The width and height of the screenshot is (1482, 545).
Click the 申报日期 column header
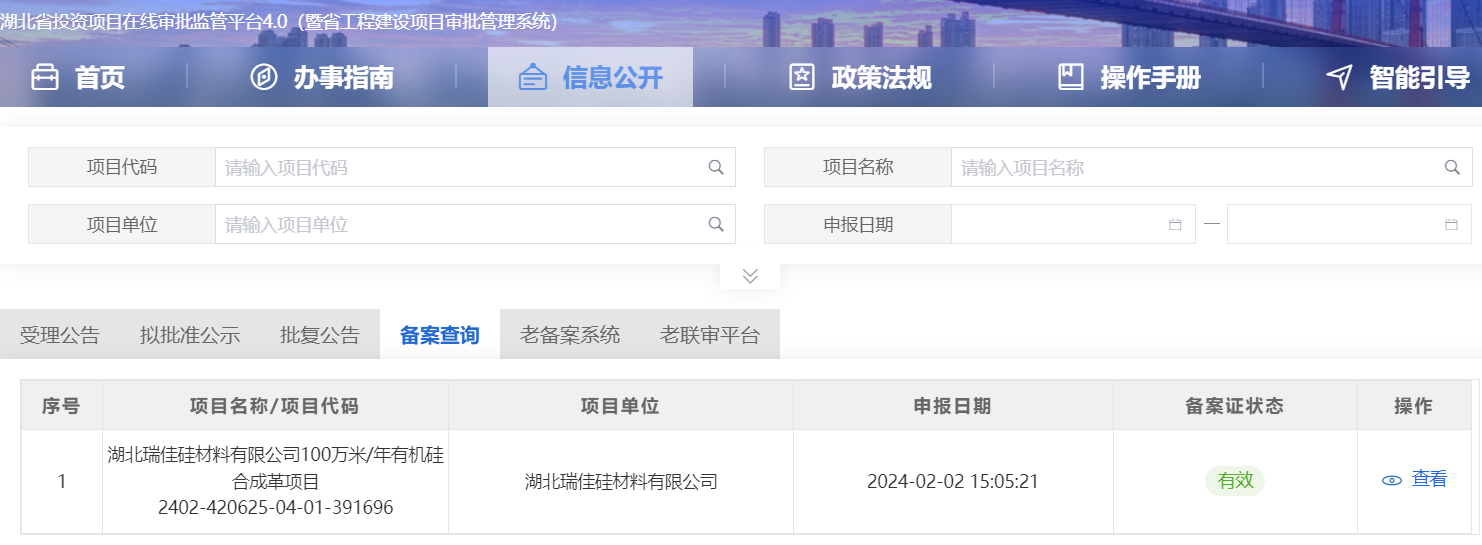click(x=953, y=406)
